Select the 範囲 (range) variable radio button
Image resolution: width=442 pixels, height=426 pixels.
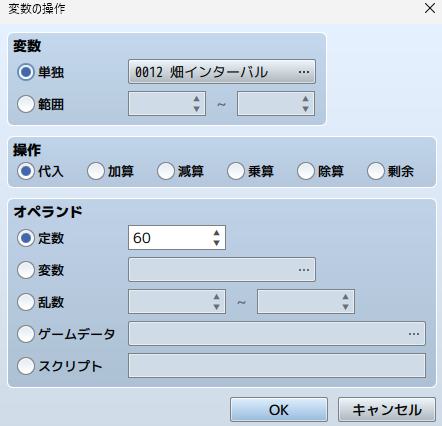(x=26, y=104)
